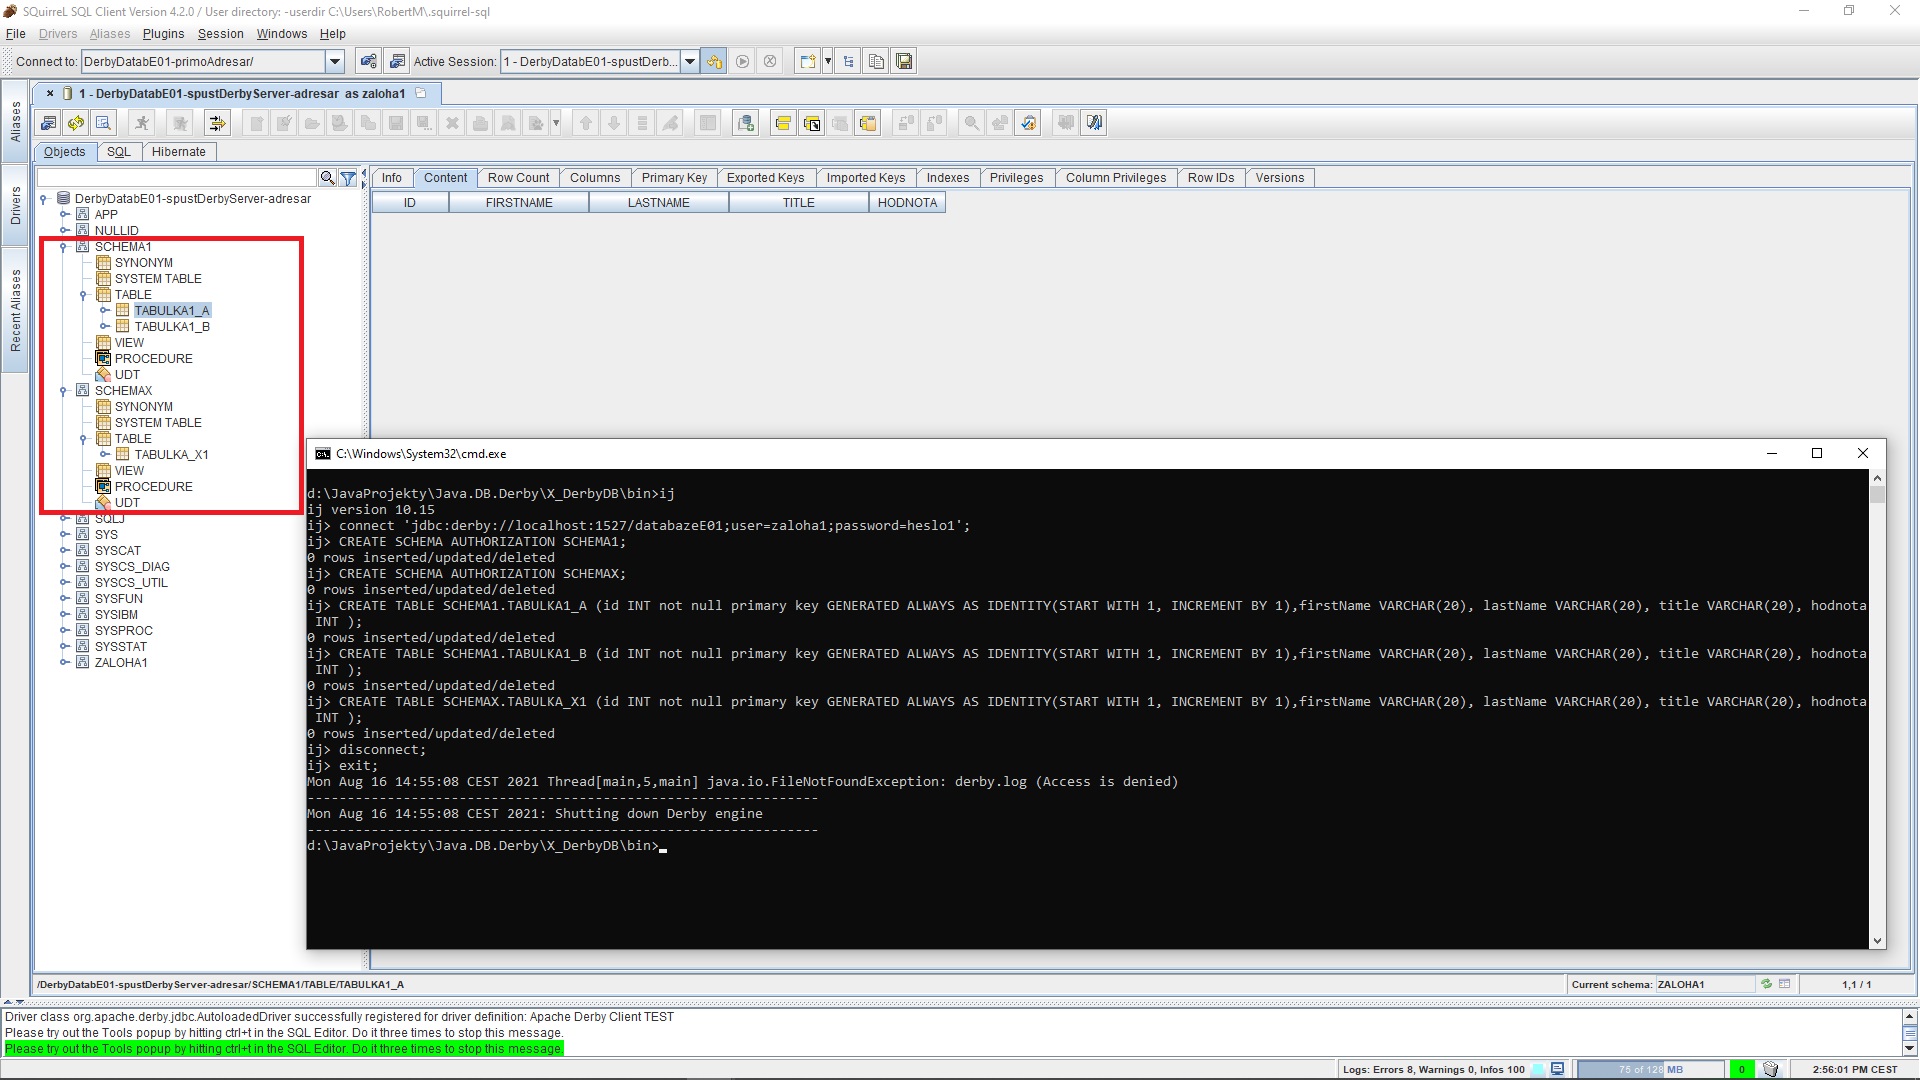This screenshot has height=1080, width=1920.
Task: Click the database with green plus icon
Action: (x=745, y=123)
